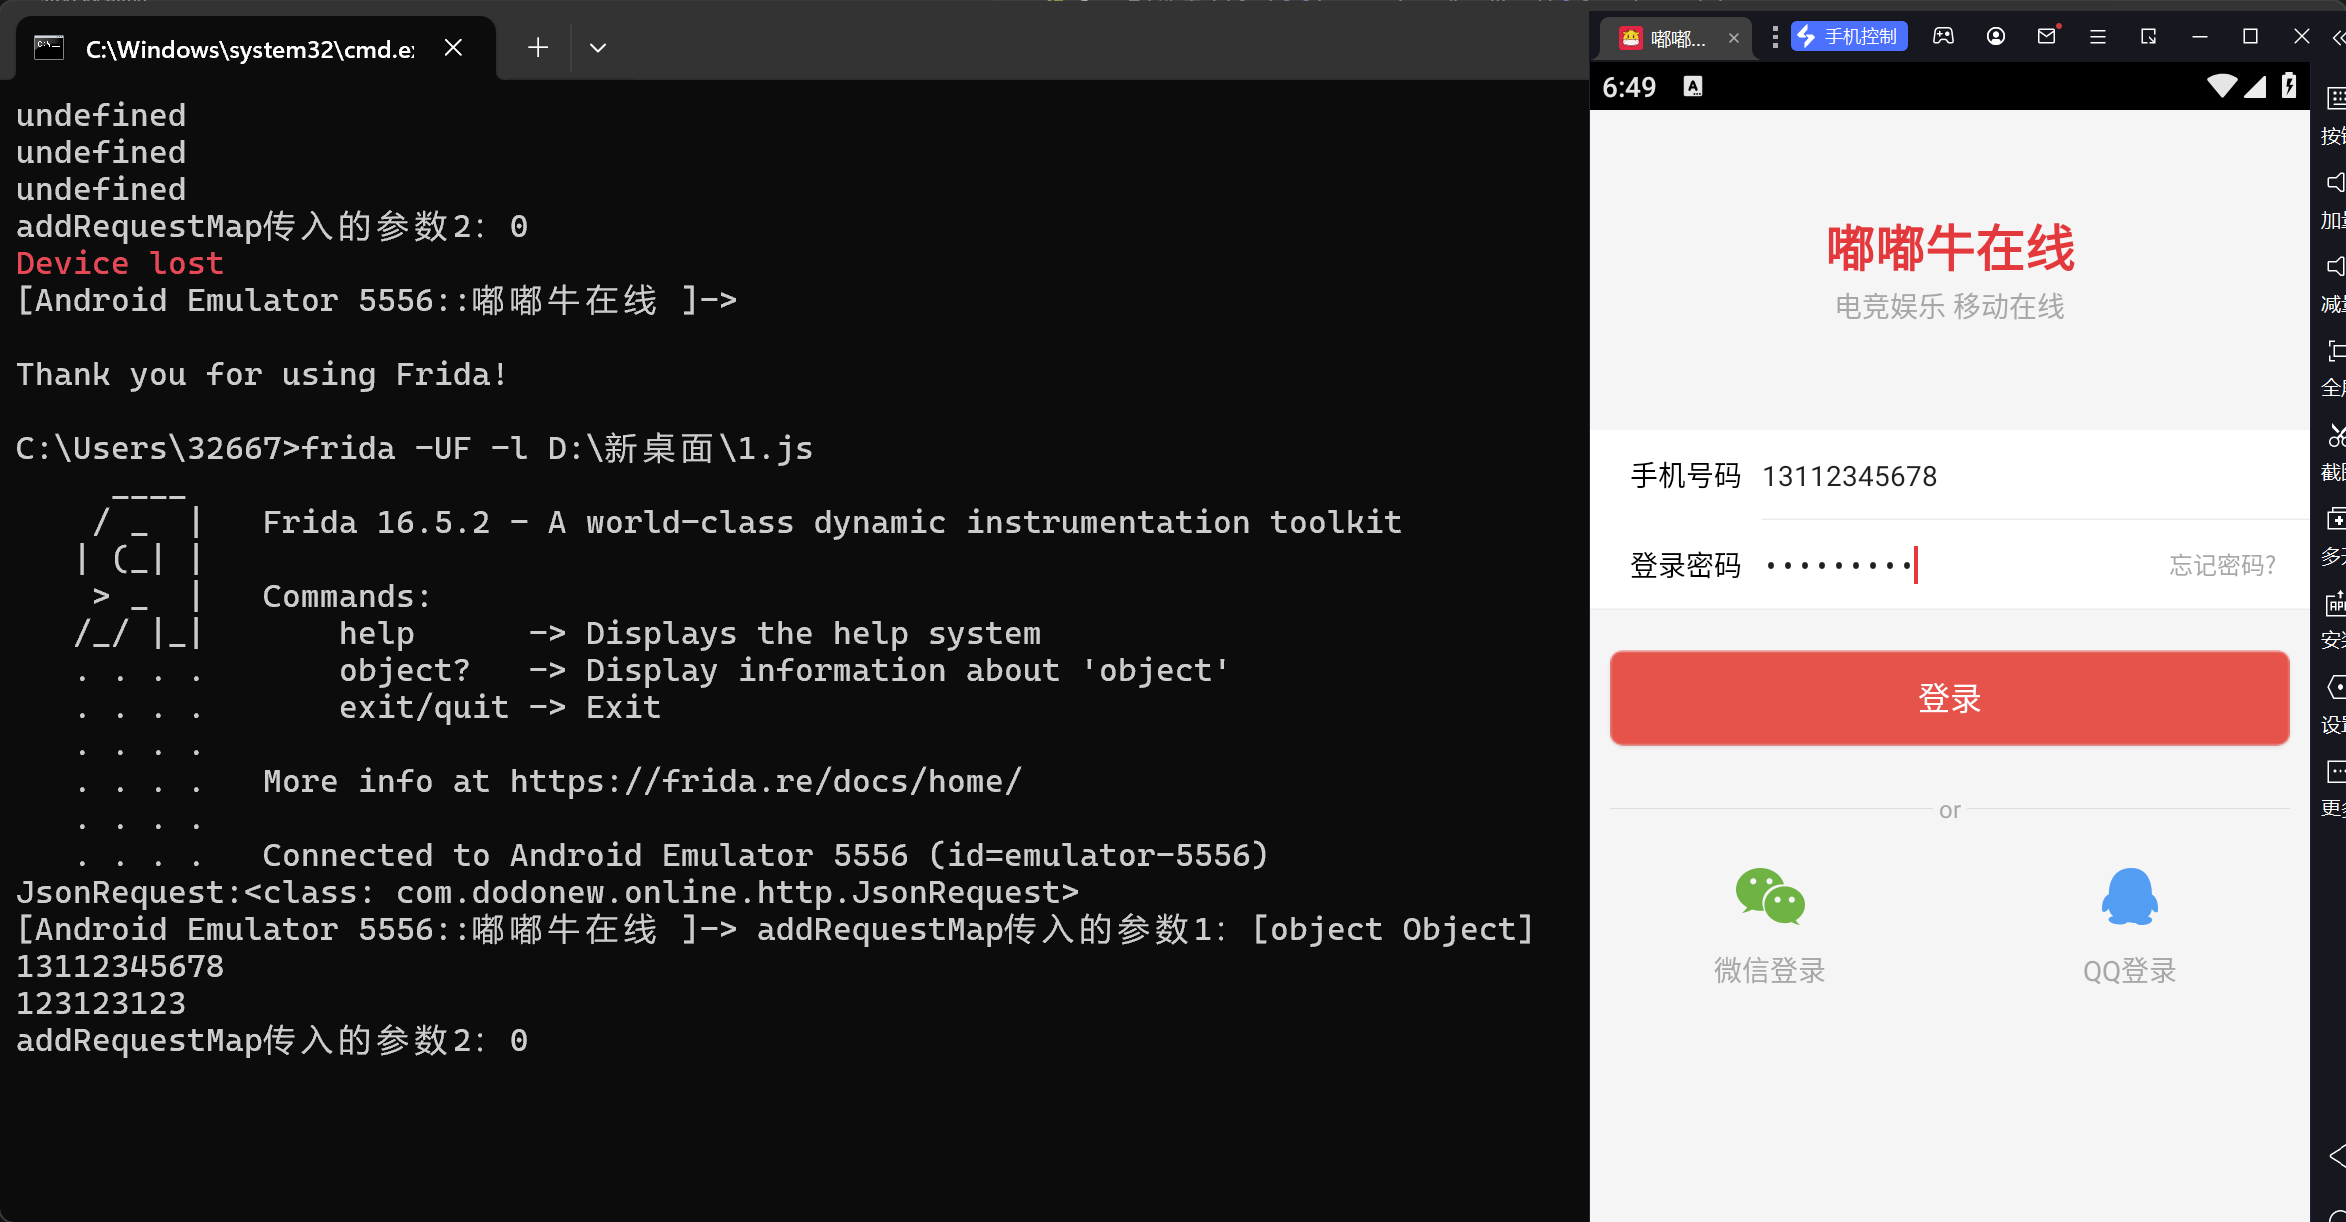Click the terminal output line 123123123
This screenshot has width=2346, height=1222.
(101, 1004)
